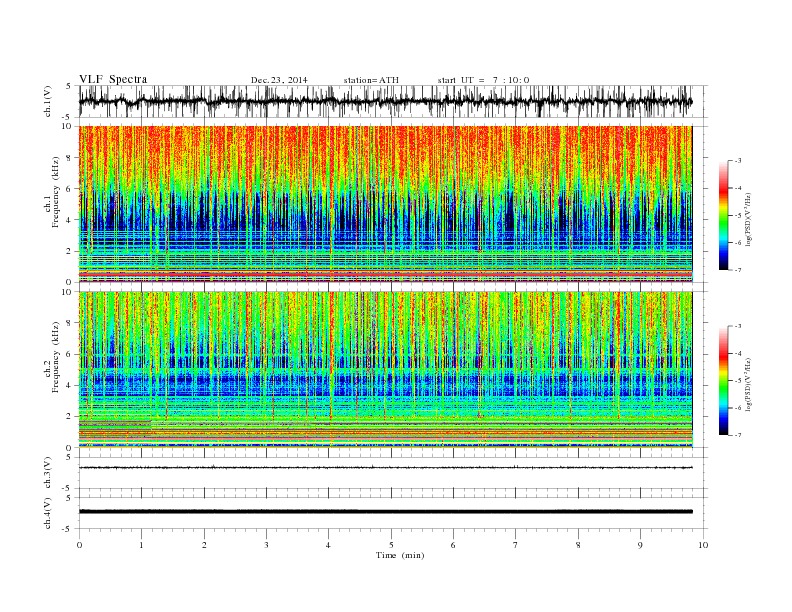Click the time axis tick label "10"
This screenshot has height=612, width=792.
click(x=703, y=545)
